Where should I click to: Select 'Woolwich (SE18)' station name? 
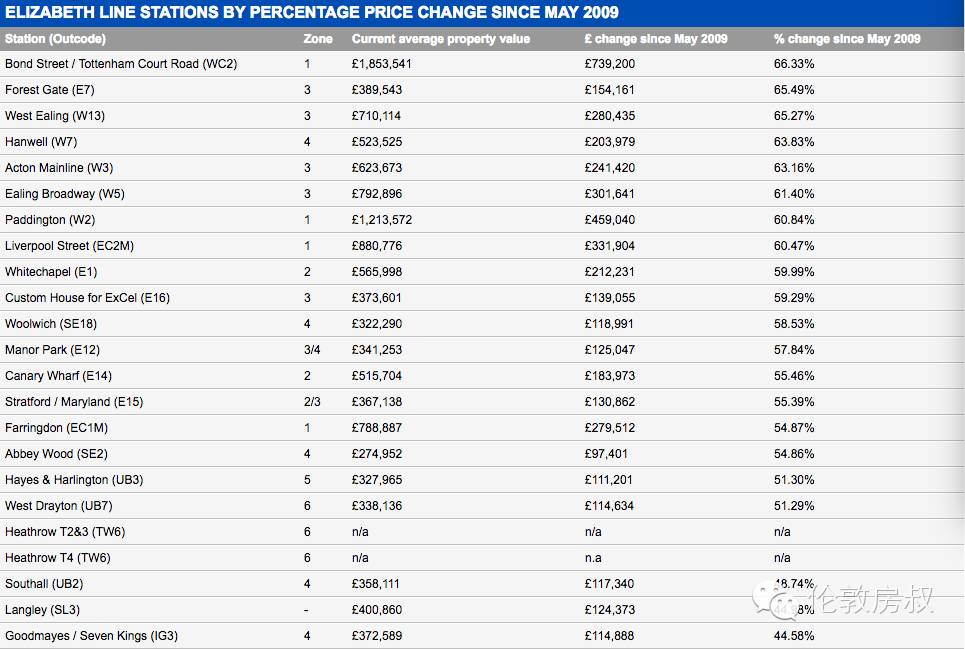[x=51, y=324]
